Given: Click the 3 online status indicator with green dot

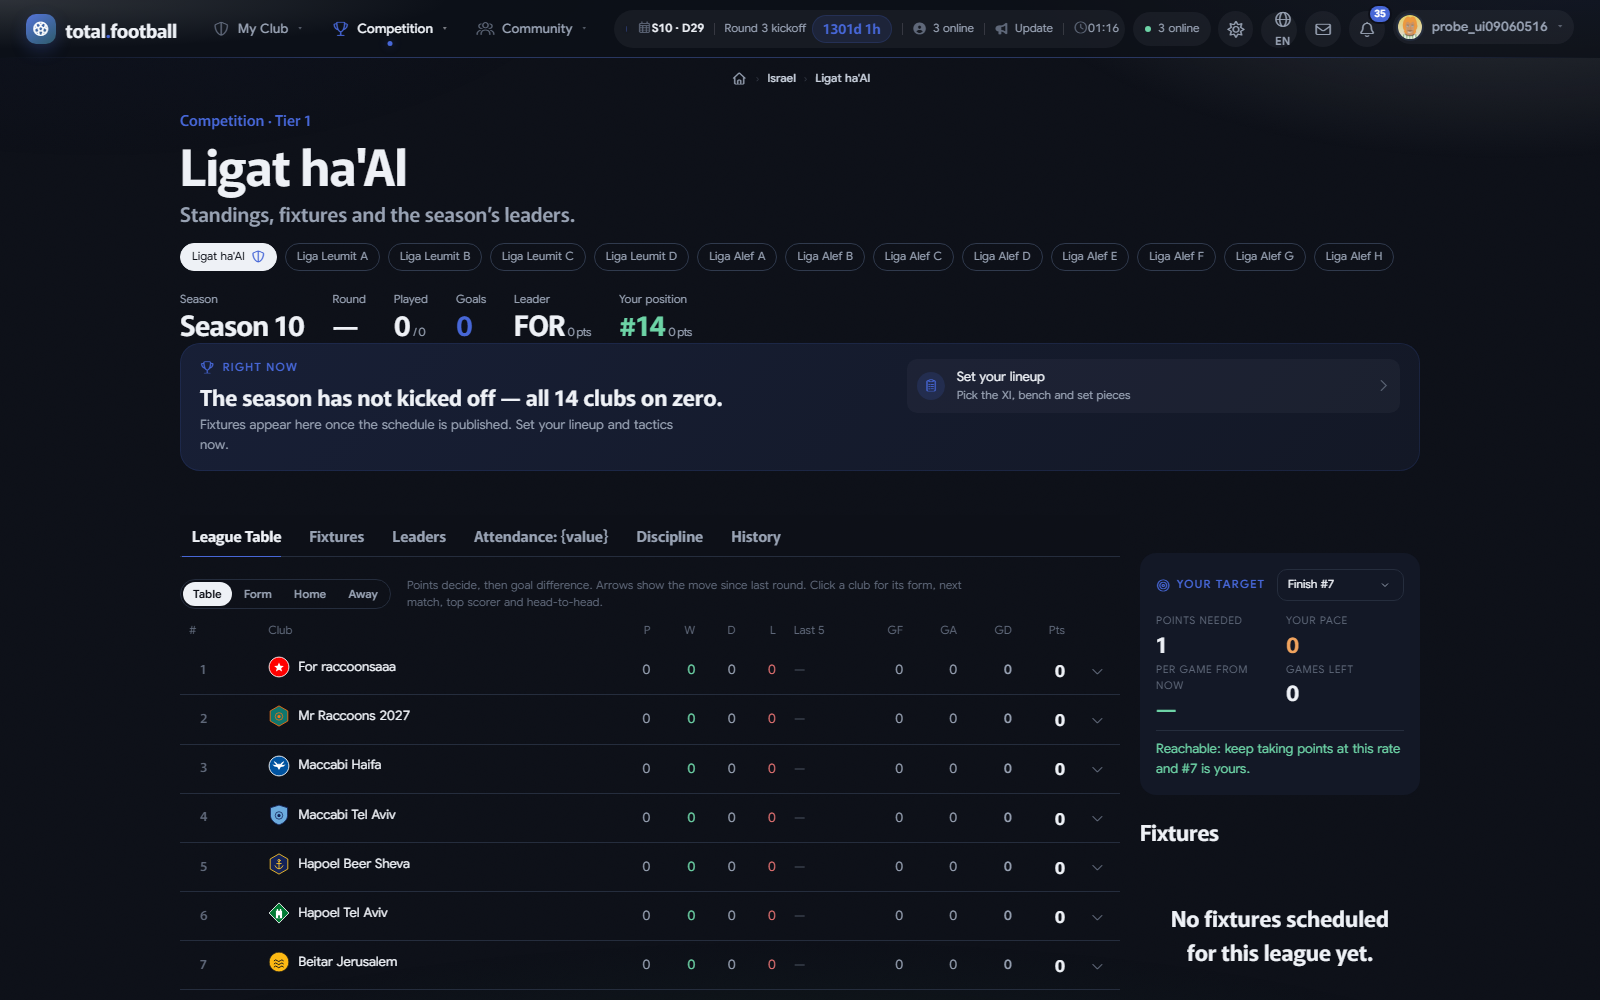Looking at the screenshot, I should point(1172,29).
